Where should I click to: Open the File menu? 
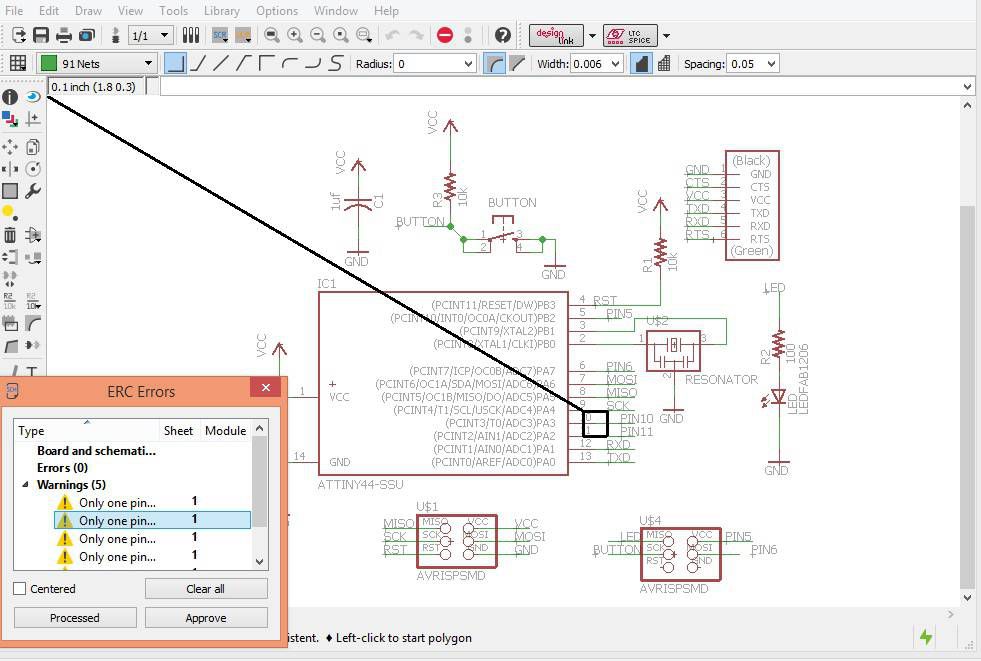pos(14,11)
